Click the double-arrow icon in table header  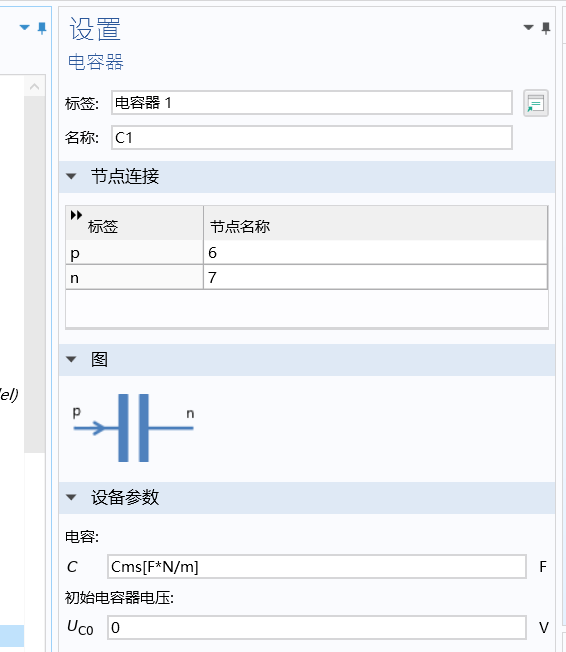76,215
